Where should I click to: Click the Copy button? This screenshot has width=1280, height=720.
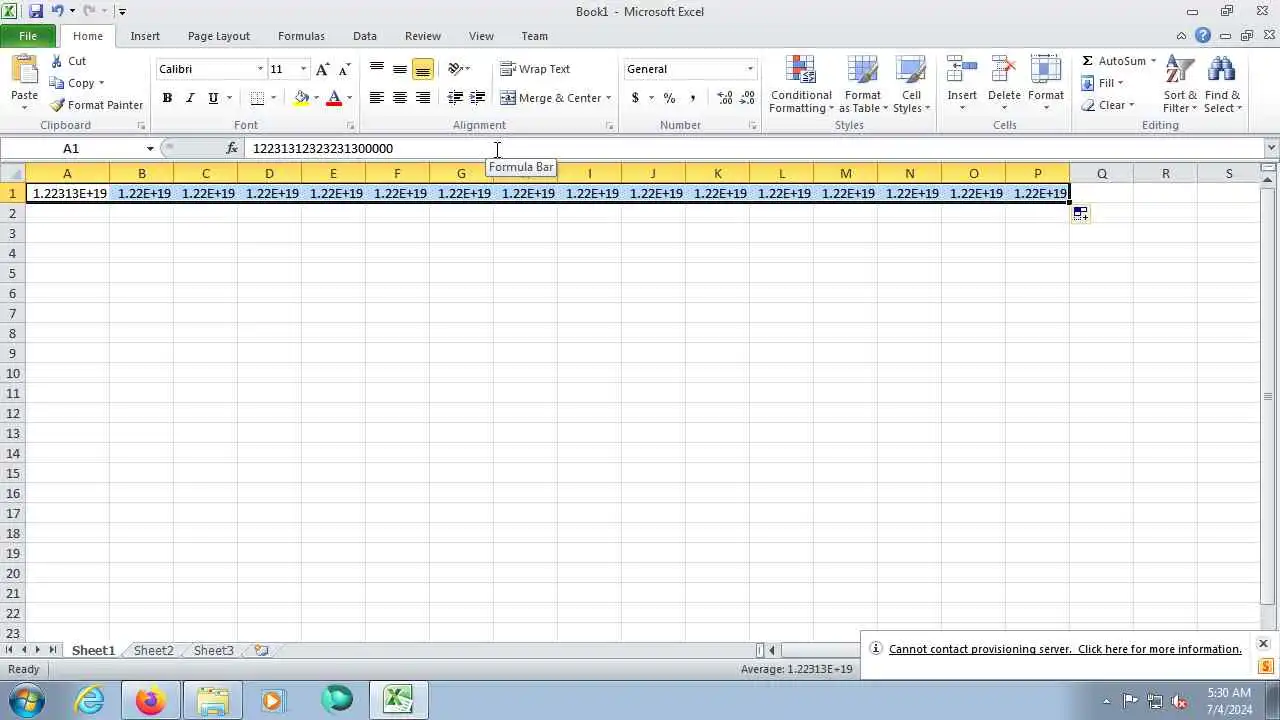(77, 83)
